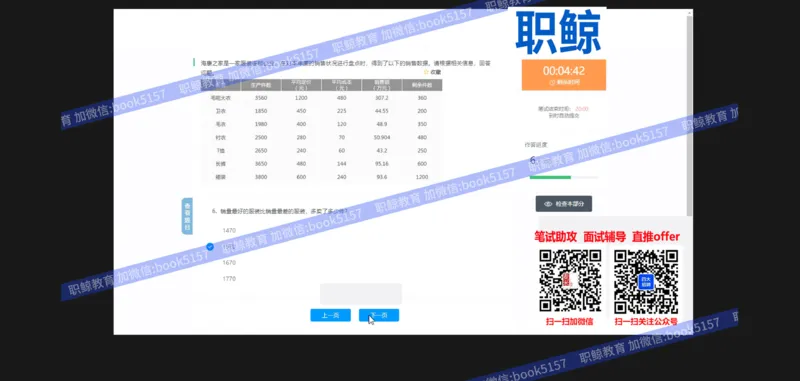Click the question 6 prompt text
Image resolution: width=800 pixels, height=381 pixels.
[281, 211]
